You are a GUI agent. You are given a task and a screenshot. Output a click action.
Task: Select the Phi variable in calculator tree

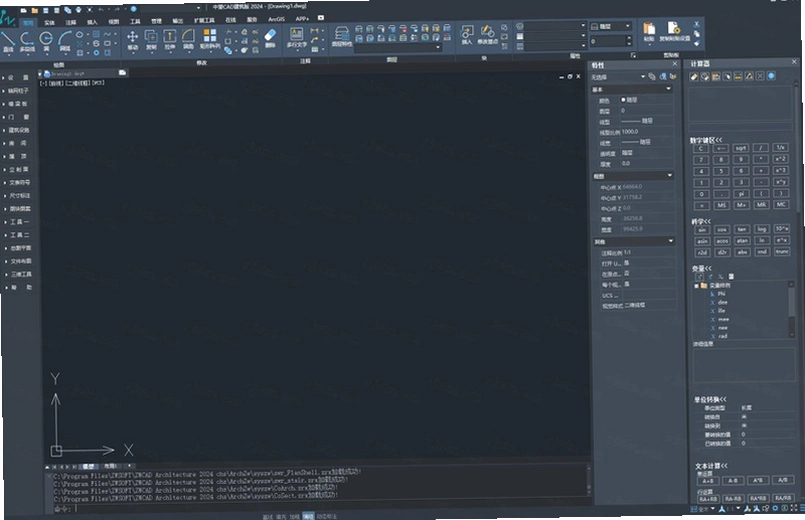tap(722, 294)
